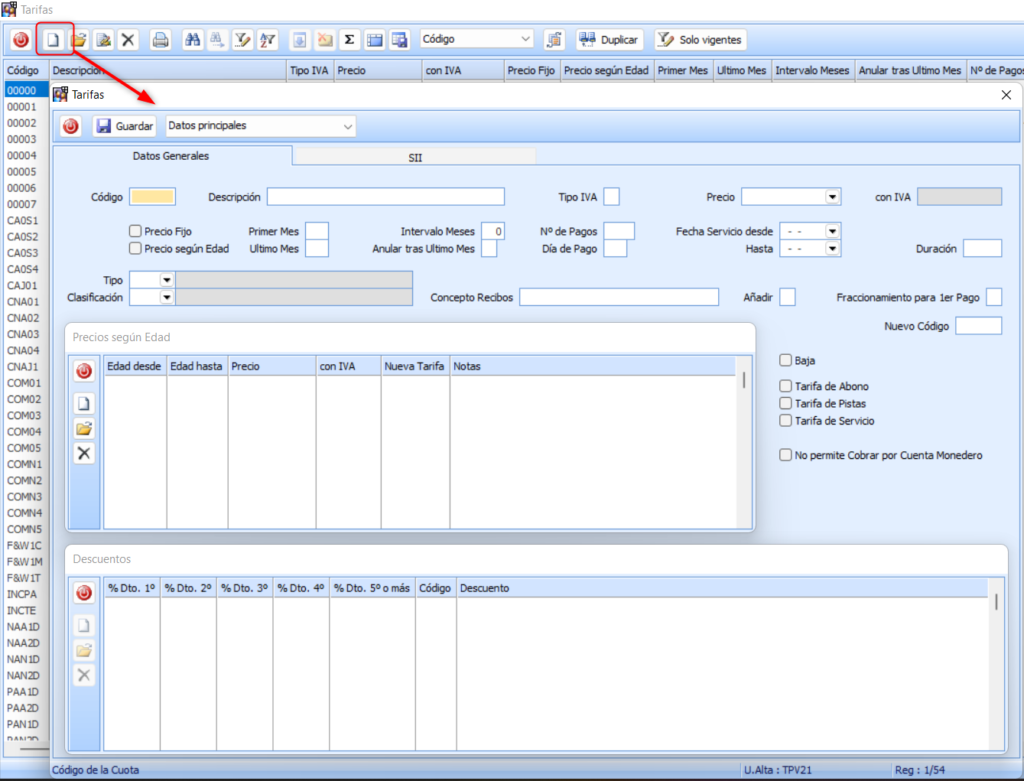Click the delete X icon in main toolbar
The width and height of the screenshot is (1024, 781).
(x=128, y=40)
